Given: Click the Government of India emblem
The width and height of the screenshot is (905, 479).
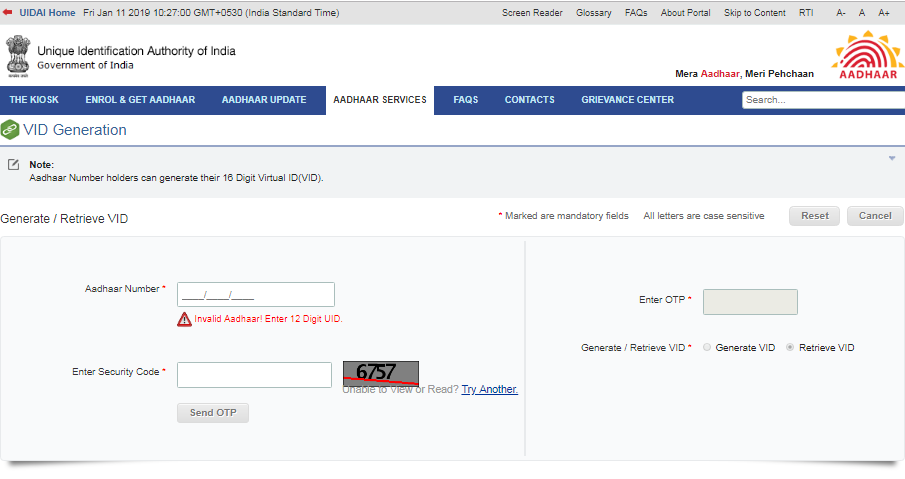Looking at the screenshot, I should click(x=17, y=57).
